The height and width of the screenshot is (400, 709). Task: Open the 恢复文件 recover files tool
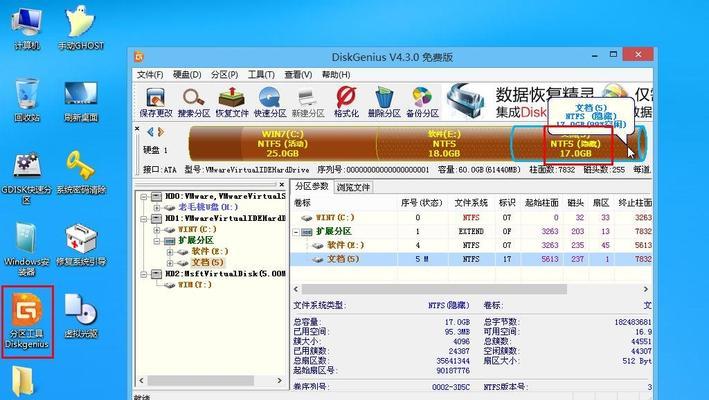(232, 102)
